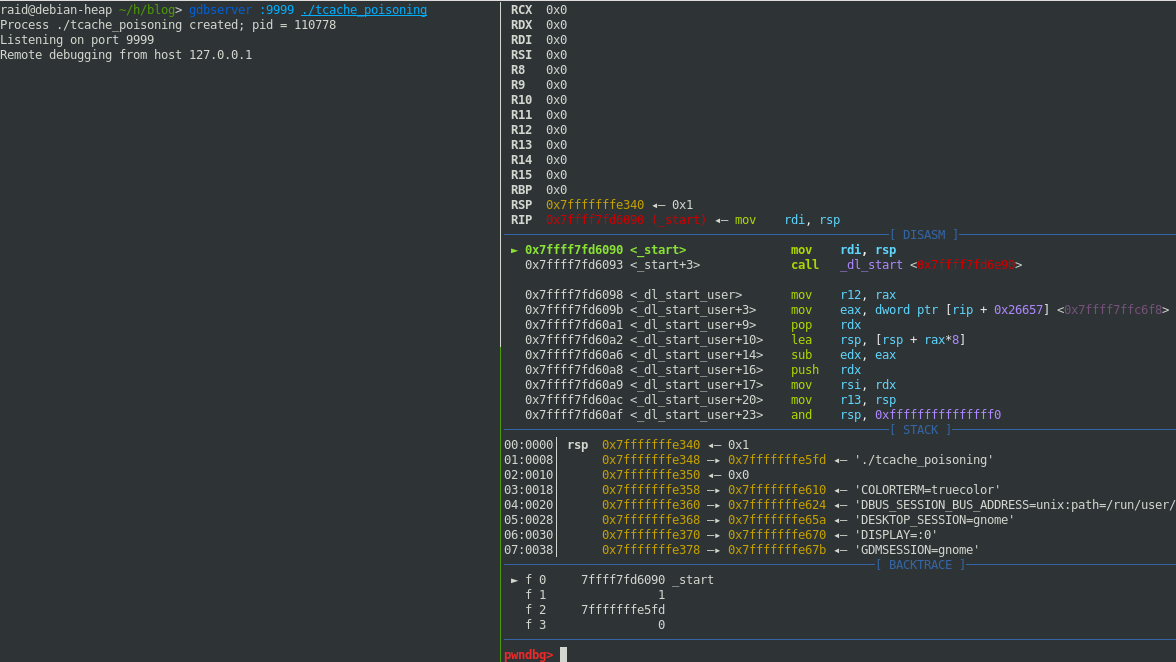The height and width of the screenshot is (662, 1176).
Task: Select 'COLORTERM=truecolor' stack string
Action: pyautogui.click(x=928, y=490)
